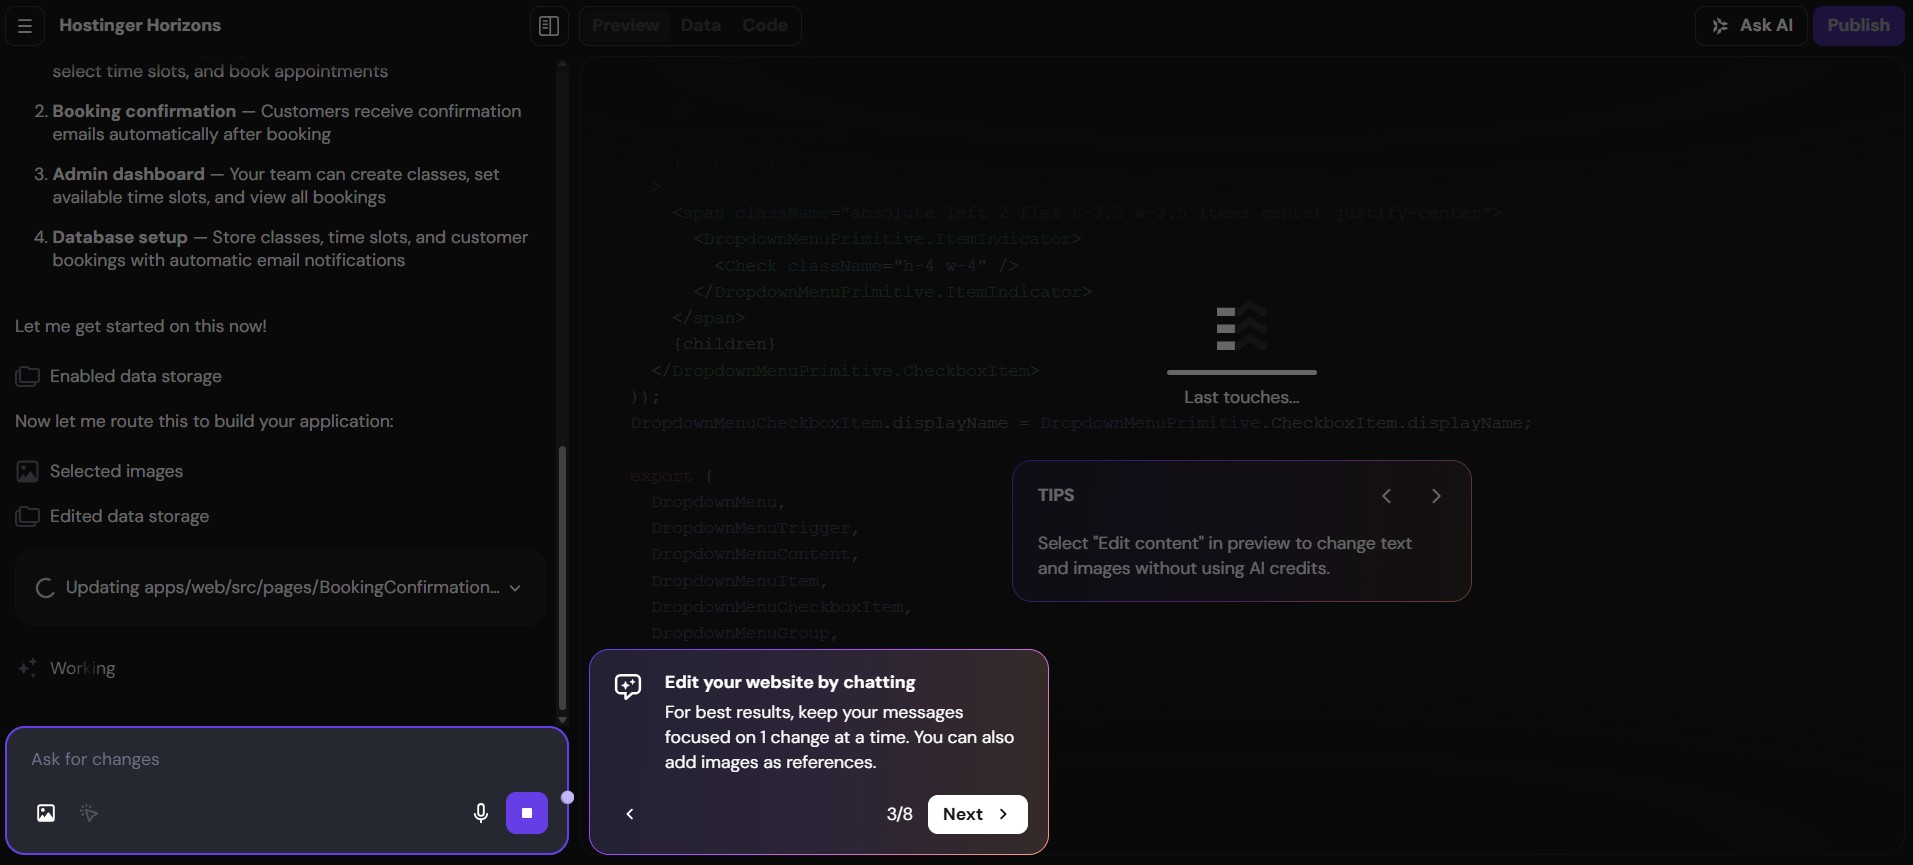Open the hamburger menu beside Hostinger Horizons
1913x865 pixels.
coord(25,26)
